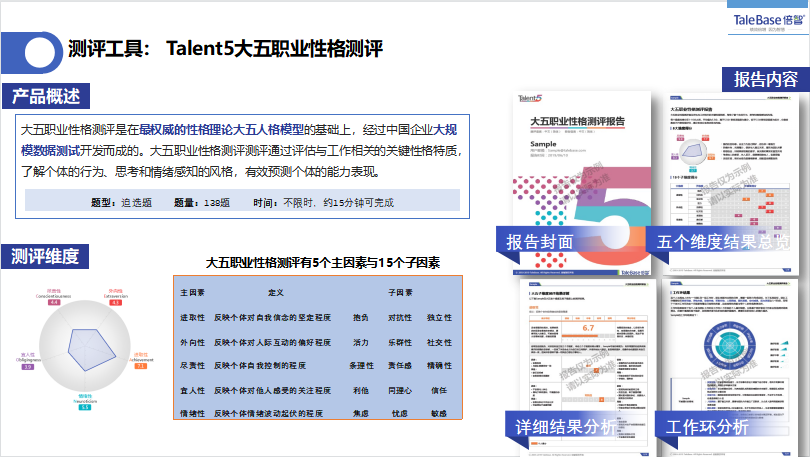This screenshot has width=810, height=457.
Task: Click the 报告内容 section label
Action: click(766, 80)
